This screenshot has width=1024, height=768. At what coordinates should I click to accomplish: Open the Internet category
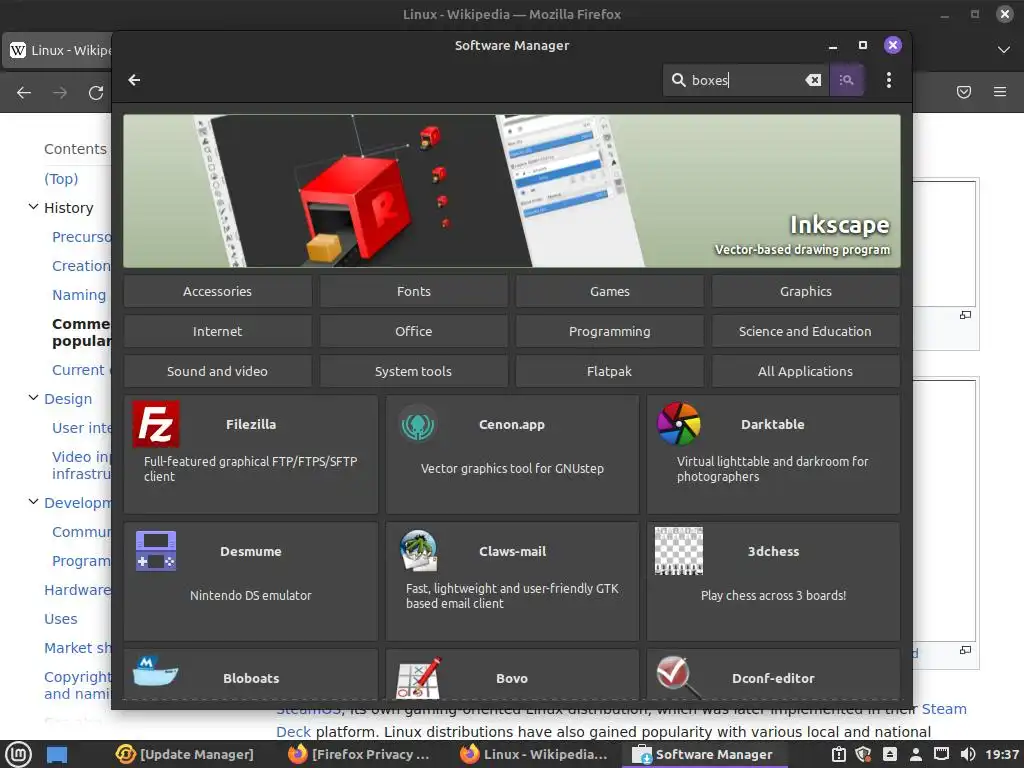pos(217,331)
